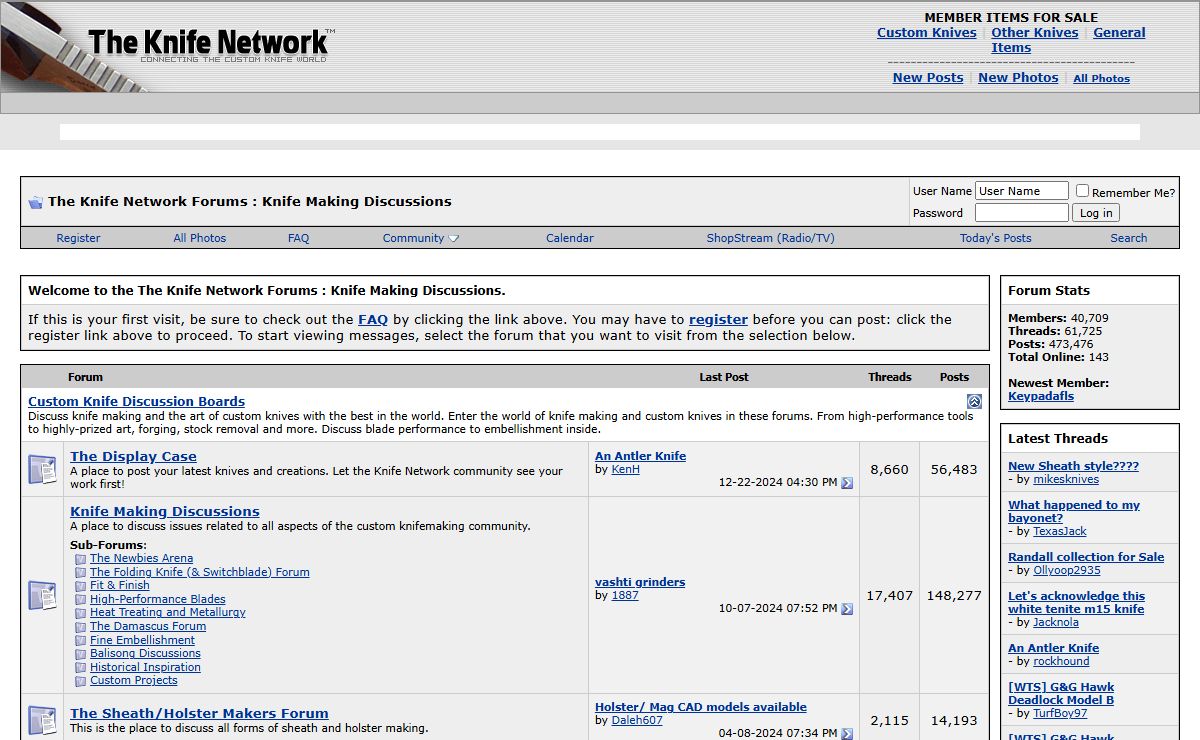Open All Photos in the navigation bar

(x=200, y=238)
